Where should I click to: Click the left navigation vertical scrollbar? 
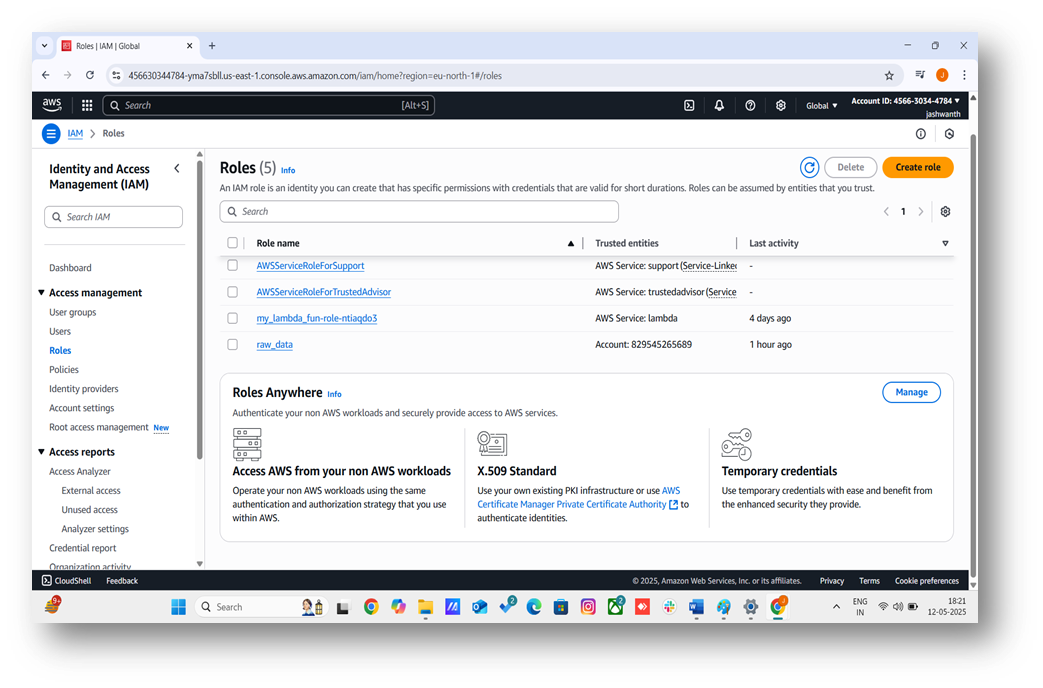(200, 309)
